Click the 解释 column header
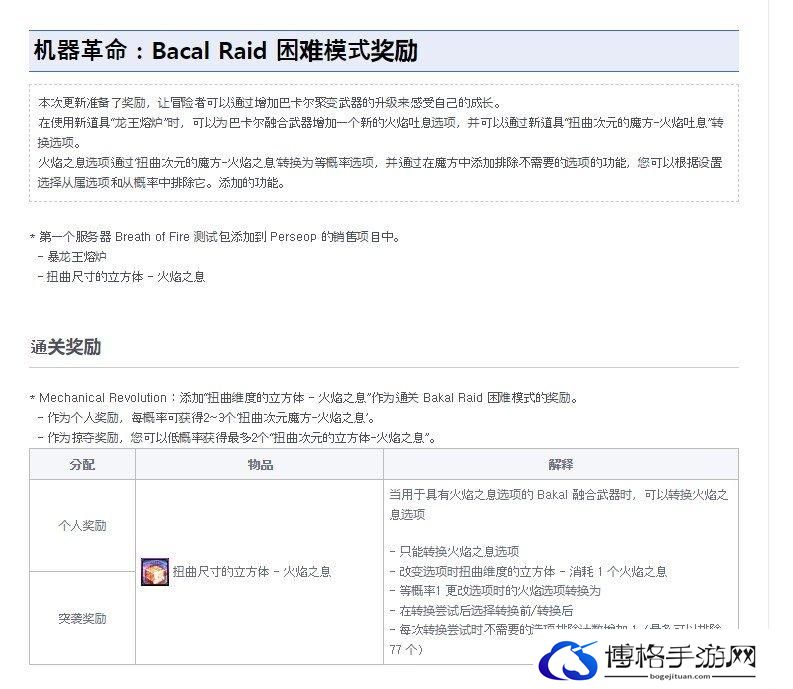This screenshot has width=793, height=689. pos(561,464)
